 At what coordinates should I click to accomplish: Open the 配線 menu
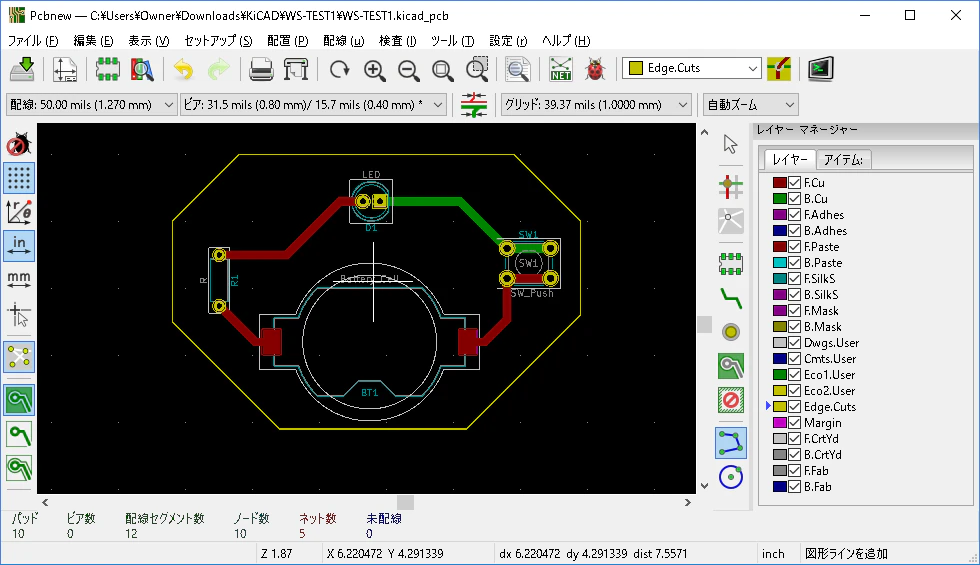pos(343,41)
